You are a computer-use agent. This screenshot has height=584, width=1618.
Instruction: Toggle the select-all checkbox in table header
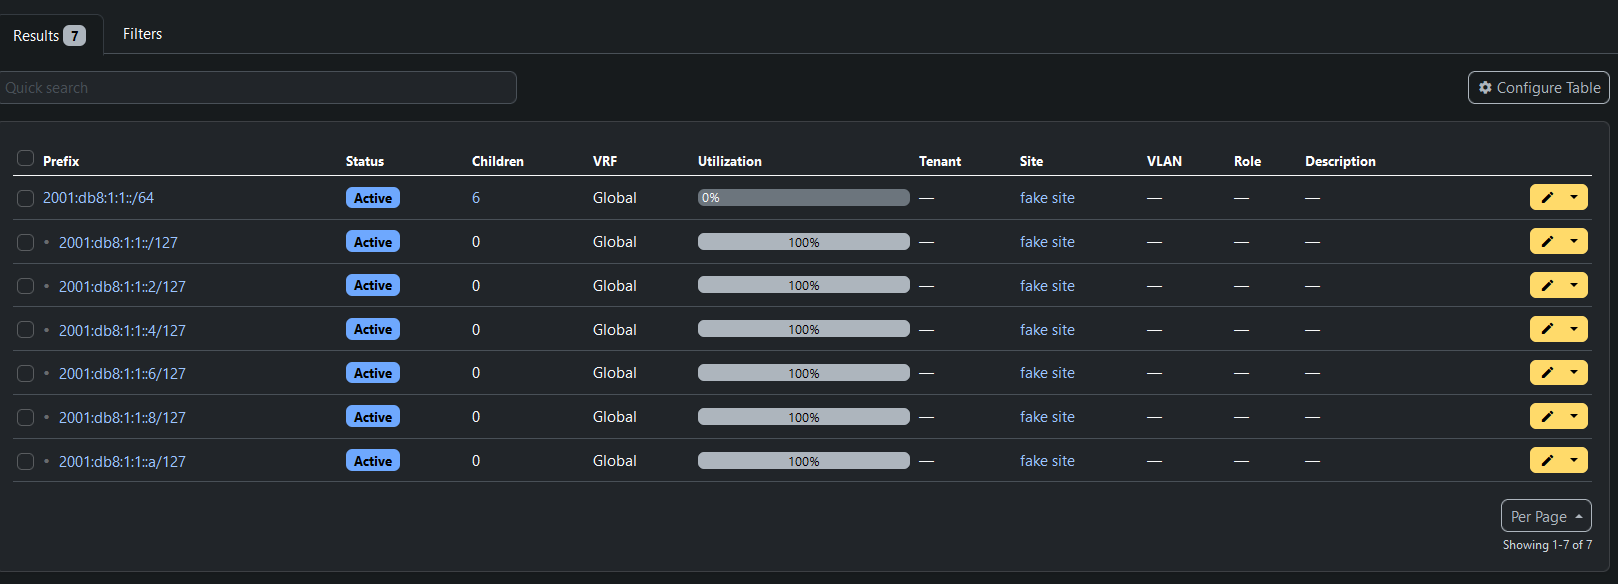pos(26,158)
